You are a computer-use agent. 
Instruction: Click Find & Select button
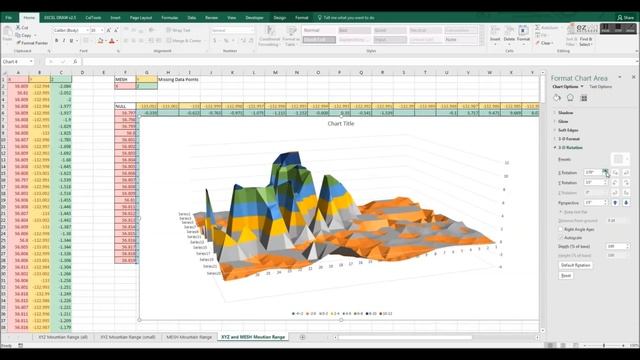pos(586,42)
